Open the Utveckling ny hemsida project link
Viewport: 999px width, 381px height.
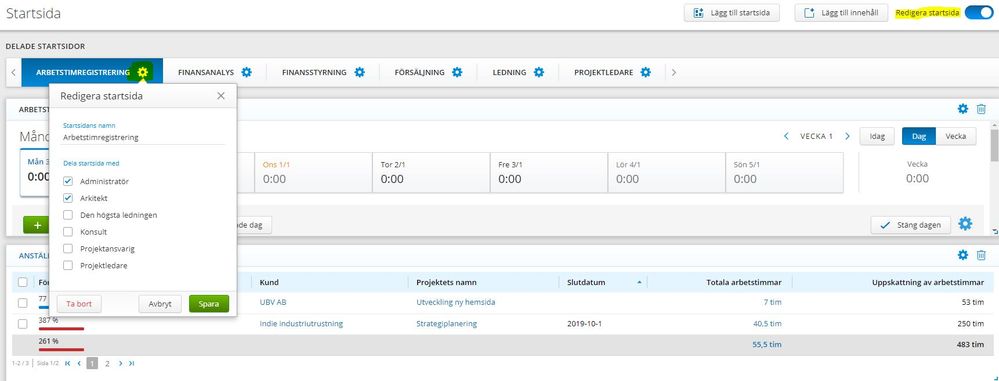456,302
